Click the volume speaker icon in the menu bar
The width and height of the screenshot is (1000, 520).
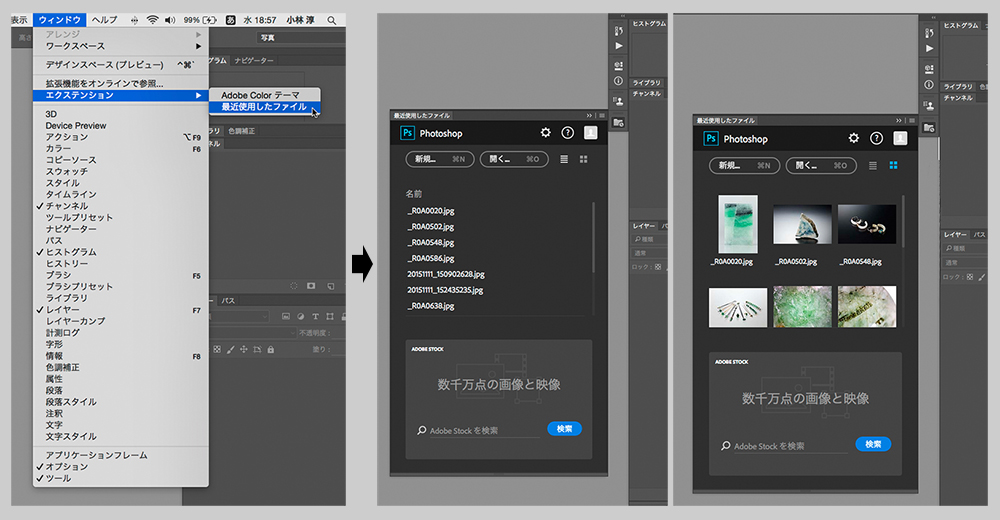[x=170, y=20]
